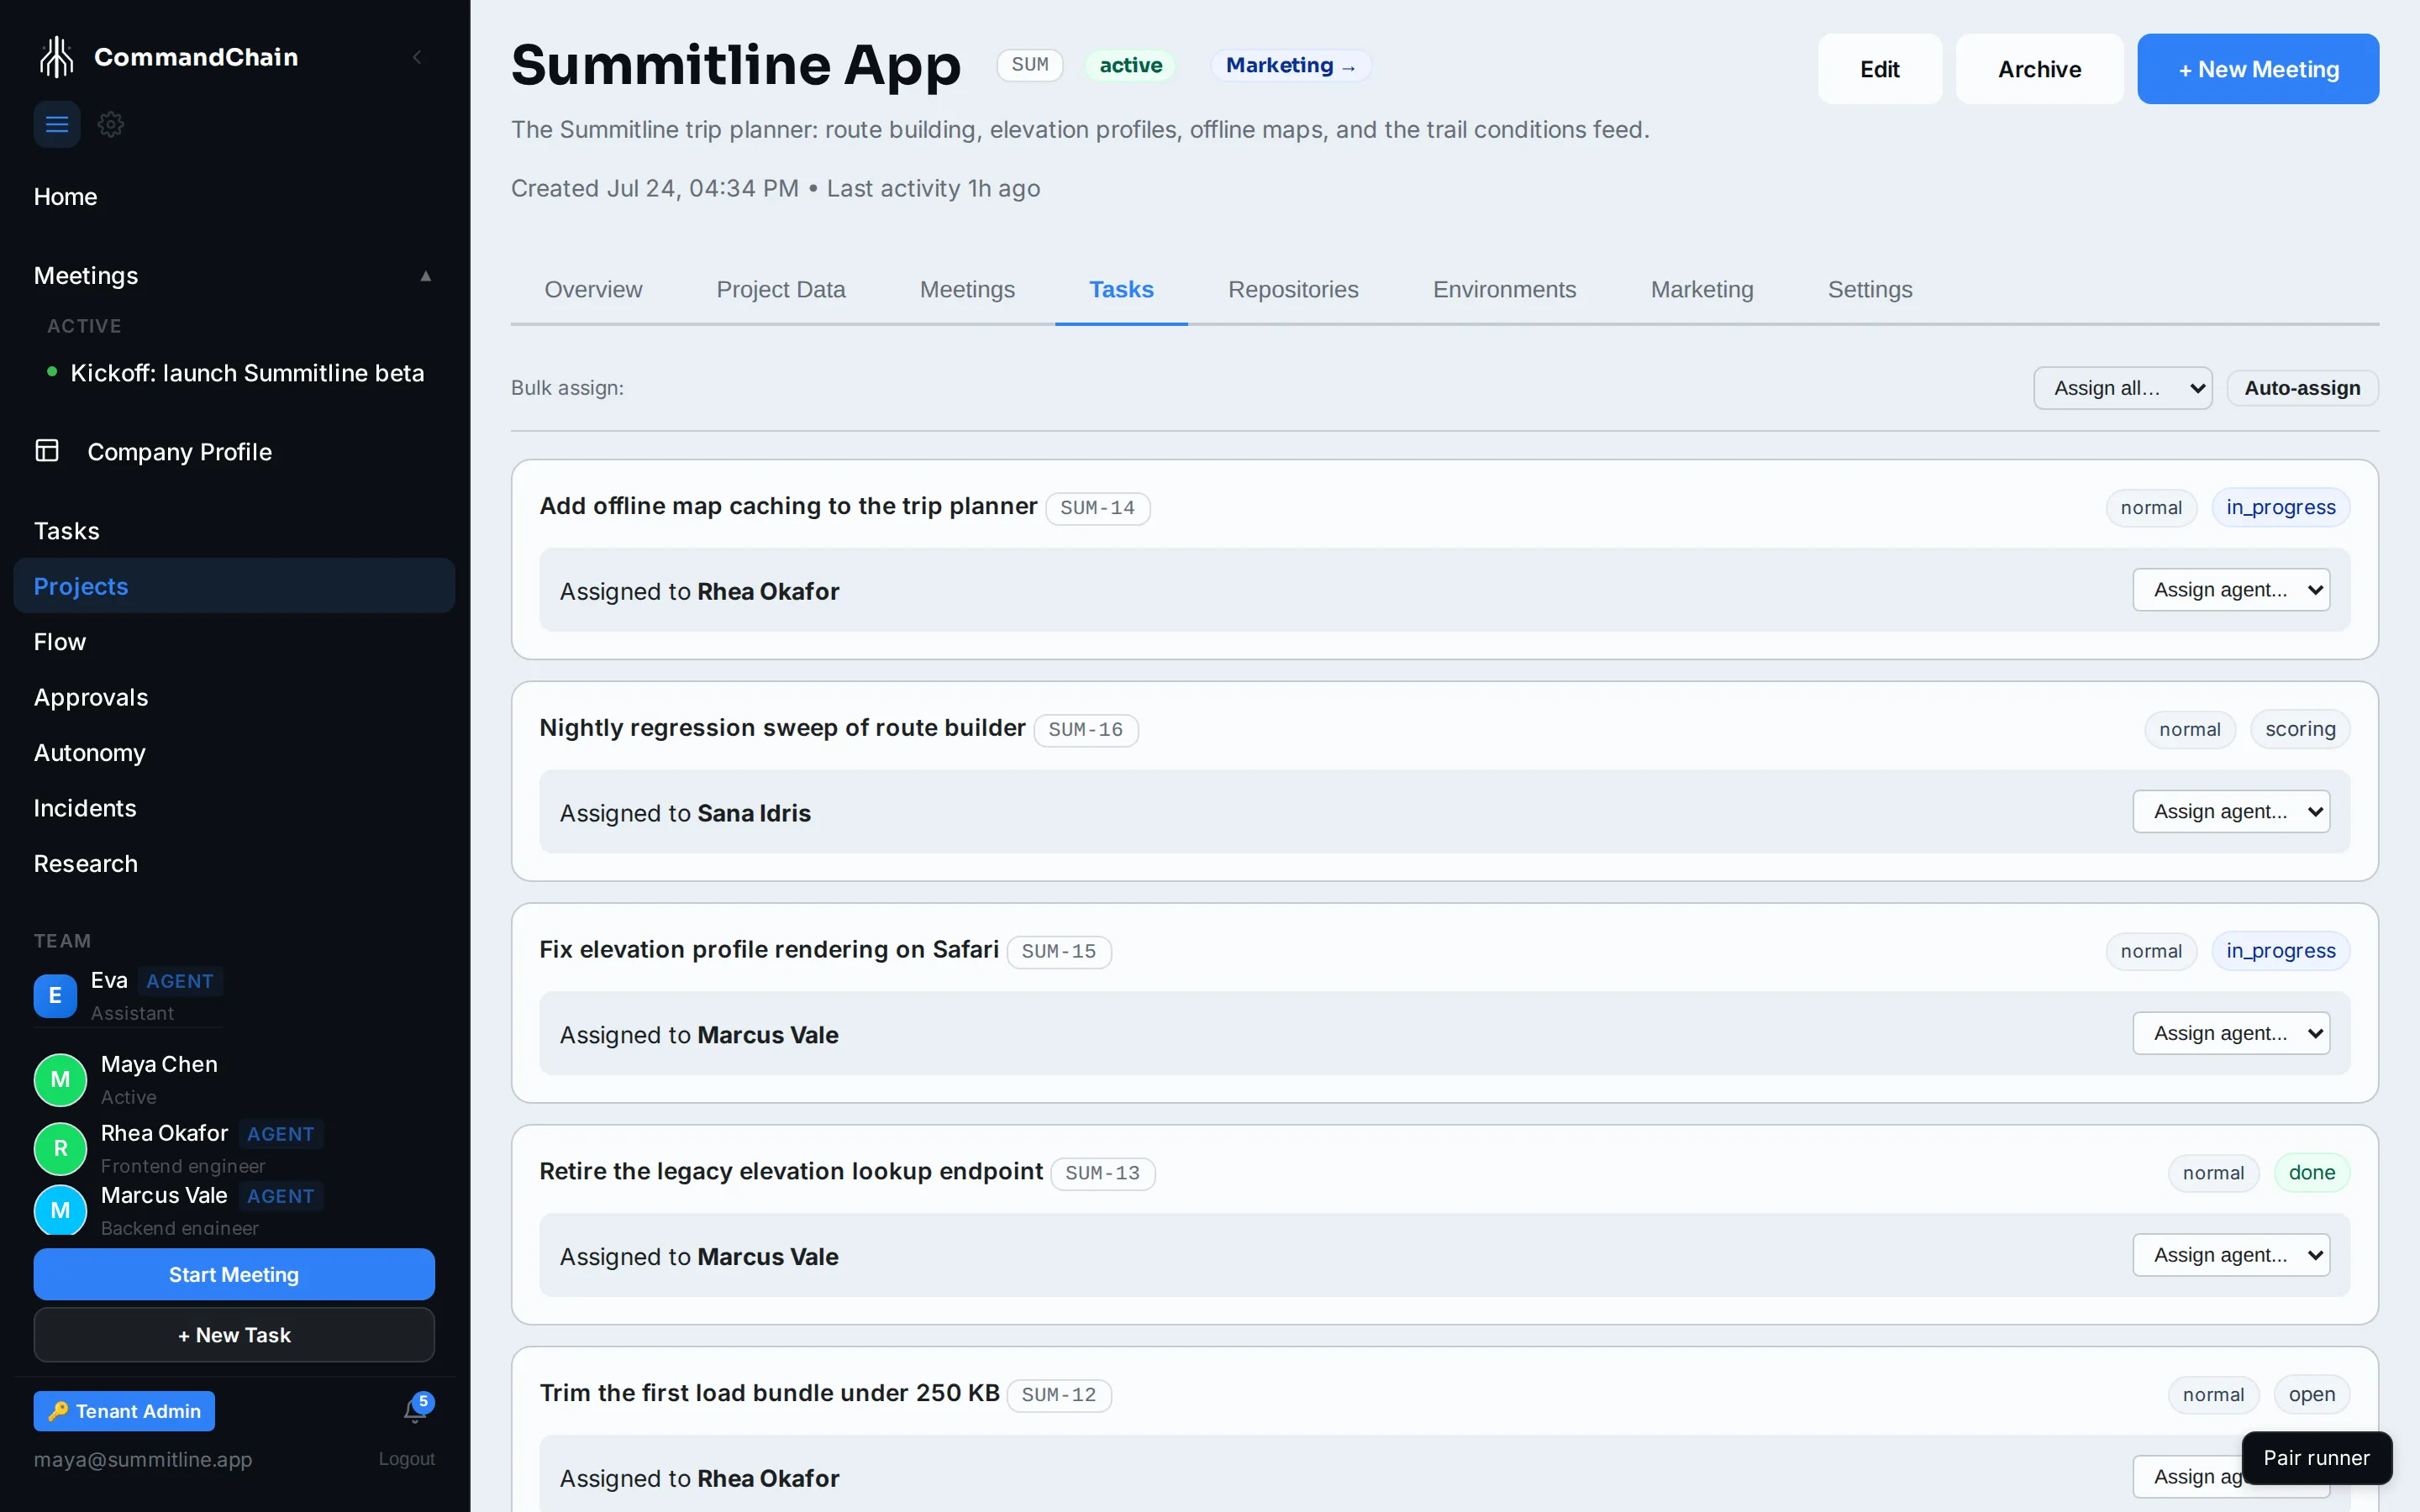2420x1512 pixels.
Task: Click the SUM-14 task ID badge
Action: click(1097, 508)
